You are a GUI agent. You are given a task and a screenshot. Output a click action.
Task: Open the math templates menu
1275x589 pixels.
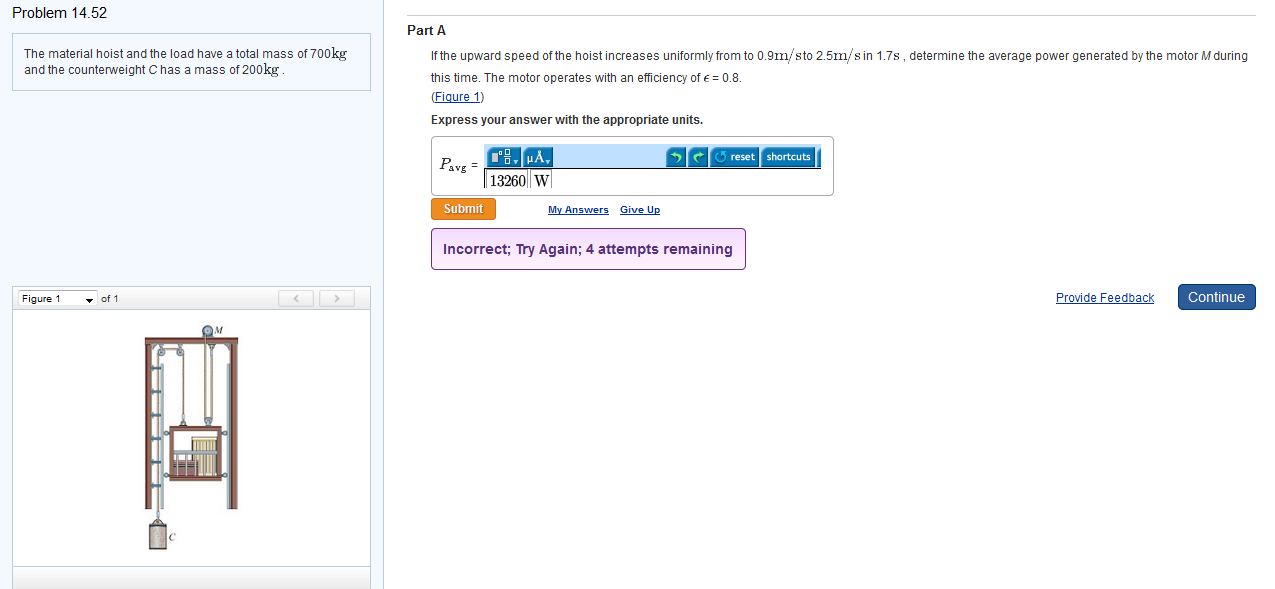[505, 157]
